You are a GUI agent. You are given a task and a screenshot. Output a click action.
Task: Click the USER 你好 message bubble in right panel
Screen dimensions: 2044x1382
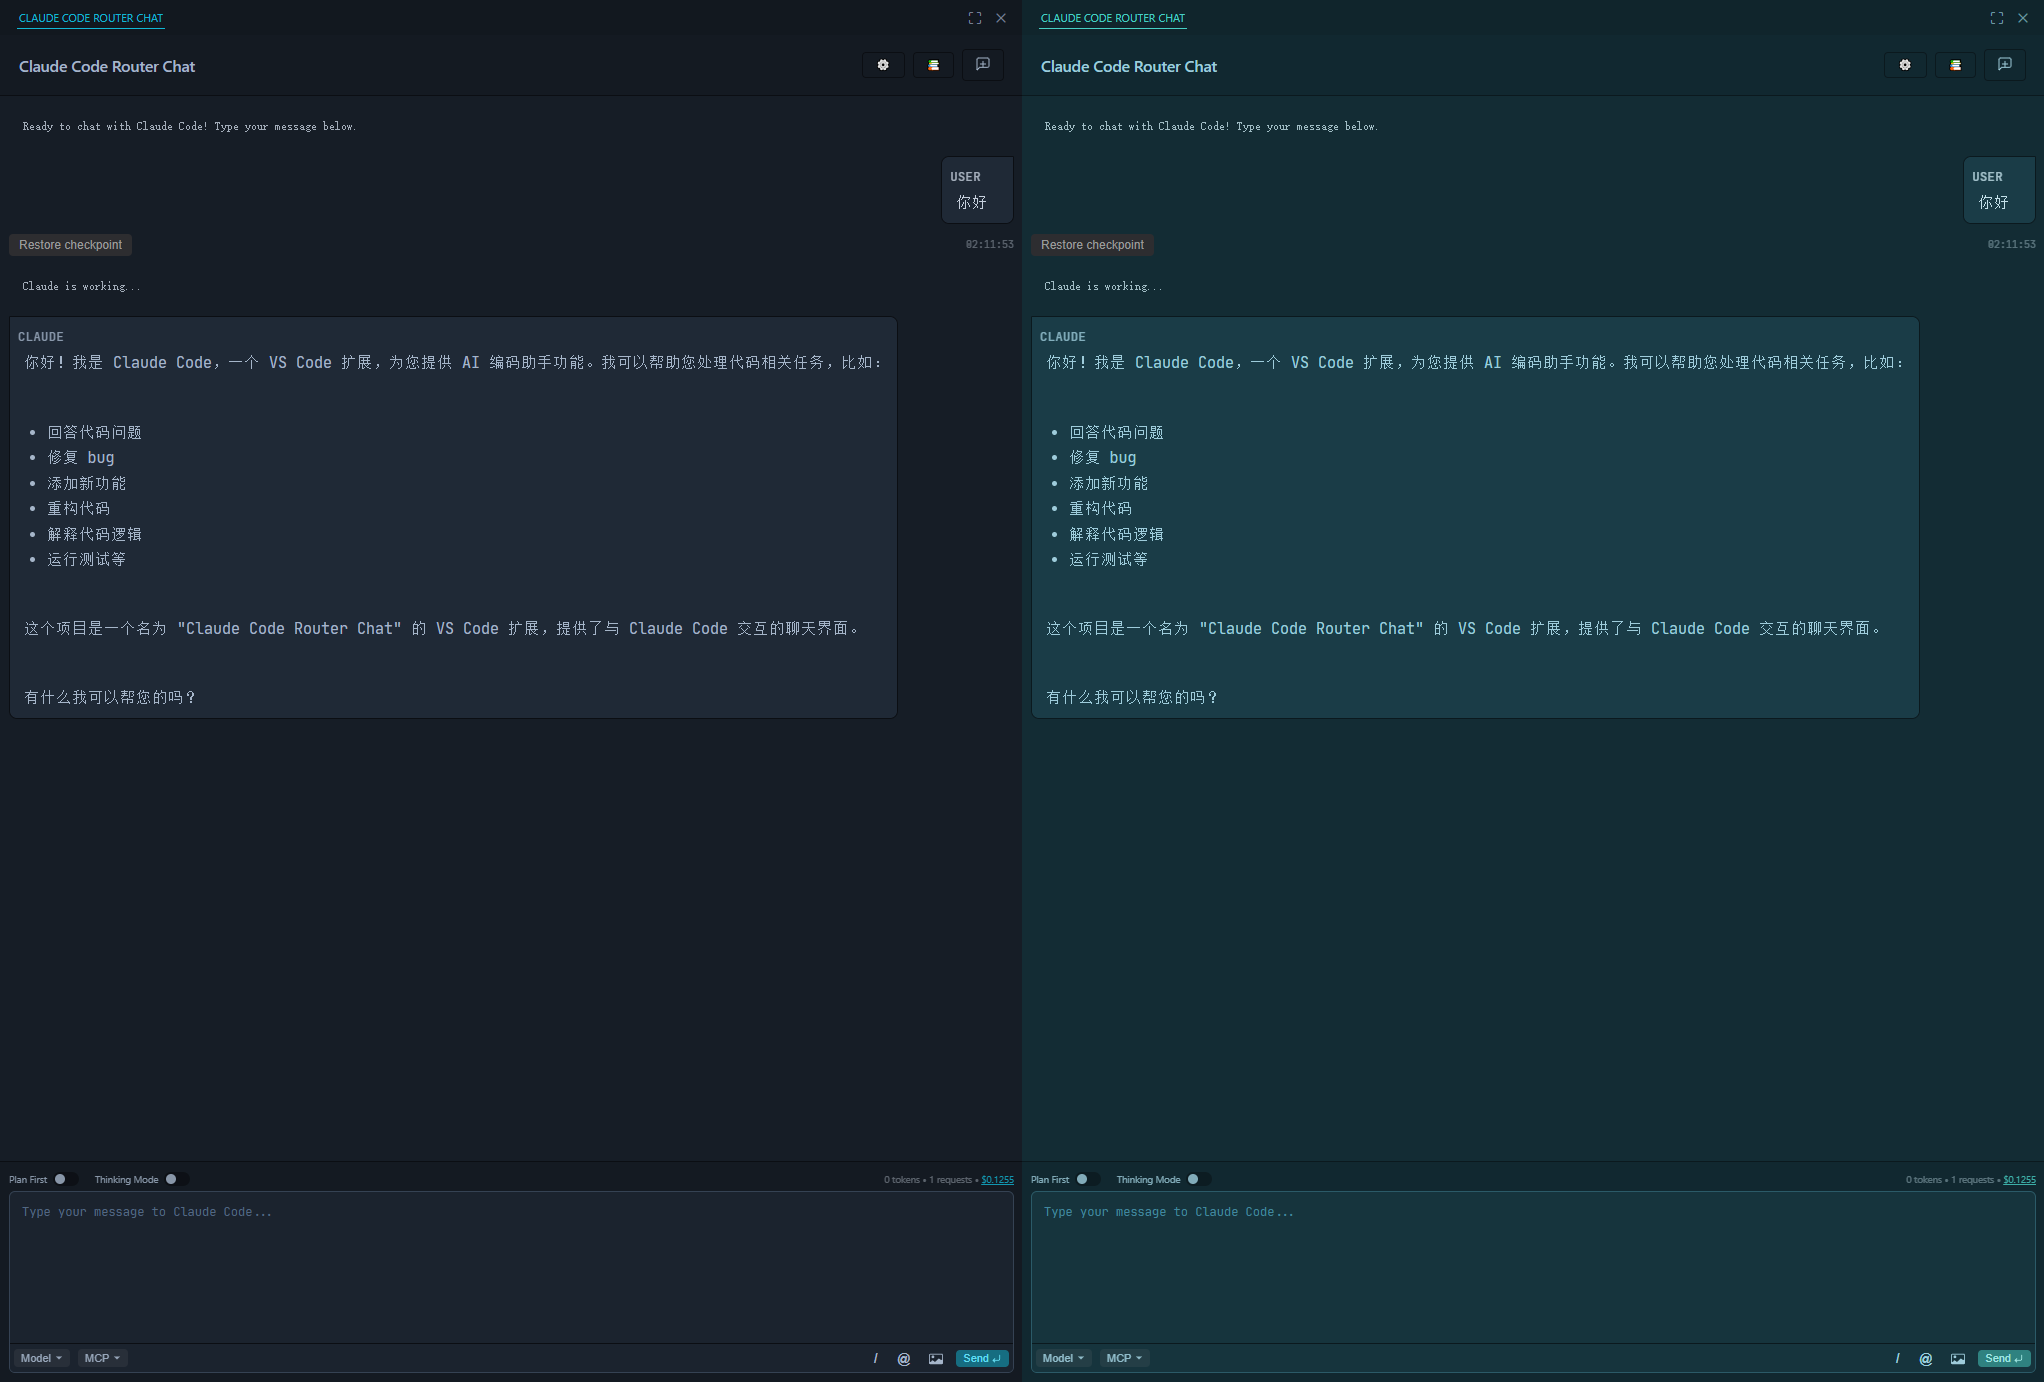click(1999, 190)
